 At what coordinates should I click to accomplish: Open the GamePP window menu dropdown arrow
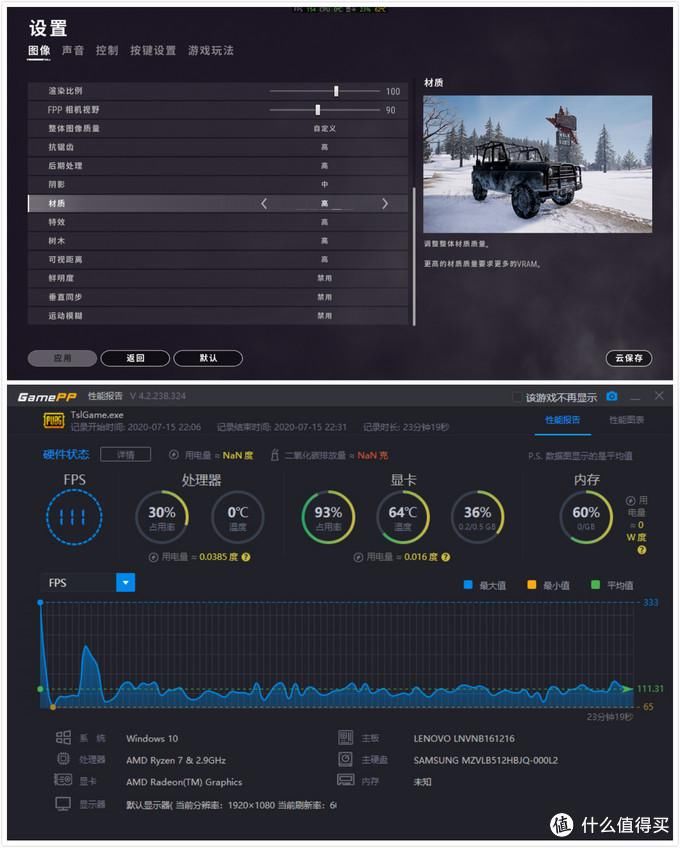click(636, 397)
